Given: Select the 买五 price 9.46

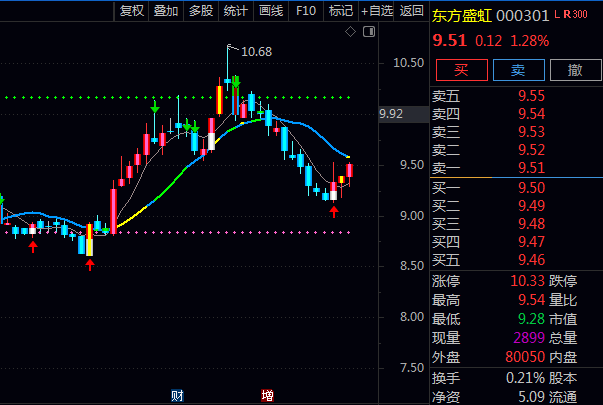Looking at the screenshot, I should (x=531, y=260).
